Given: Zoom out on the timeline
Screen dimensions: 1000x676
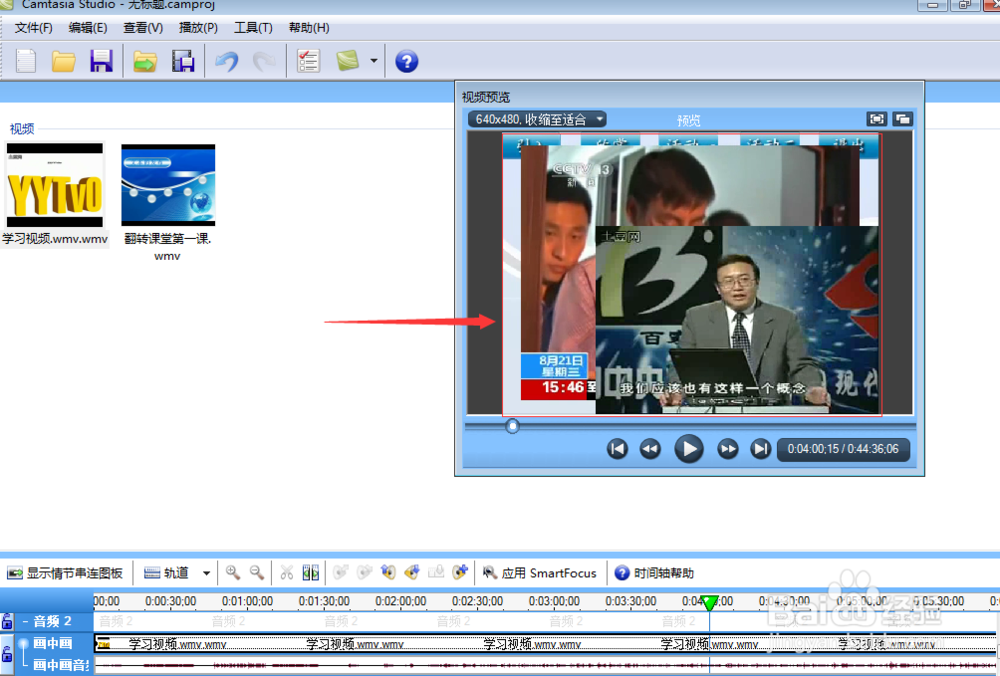Looking at the screenshot, I should (257, 573).
